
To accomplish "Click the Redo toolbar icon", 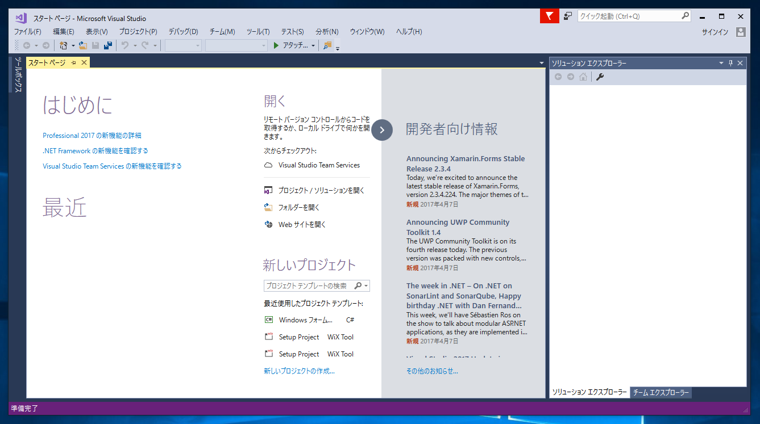I will coord(144,46).
